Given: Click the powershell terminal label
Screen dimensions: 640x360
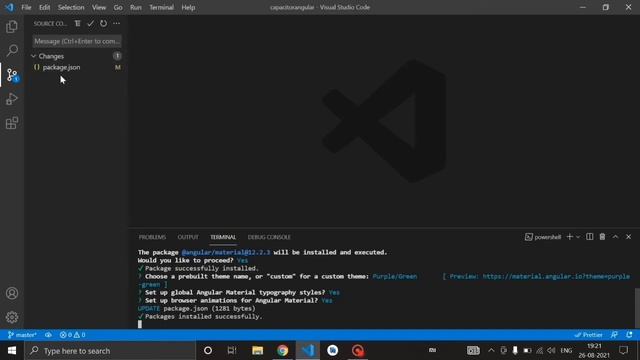Looking at the screenshot, I should pos(543,237).
